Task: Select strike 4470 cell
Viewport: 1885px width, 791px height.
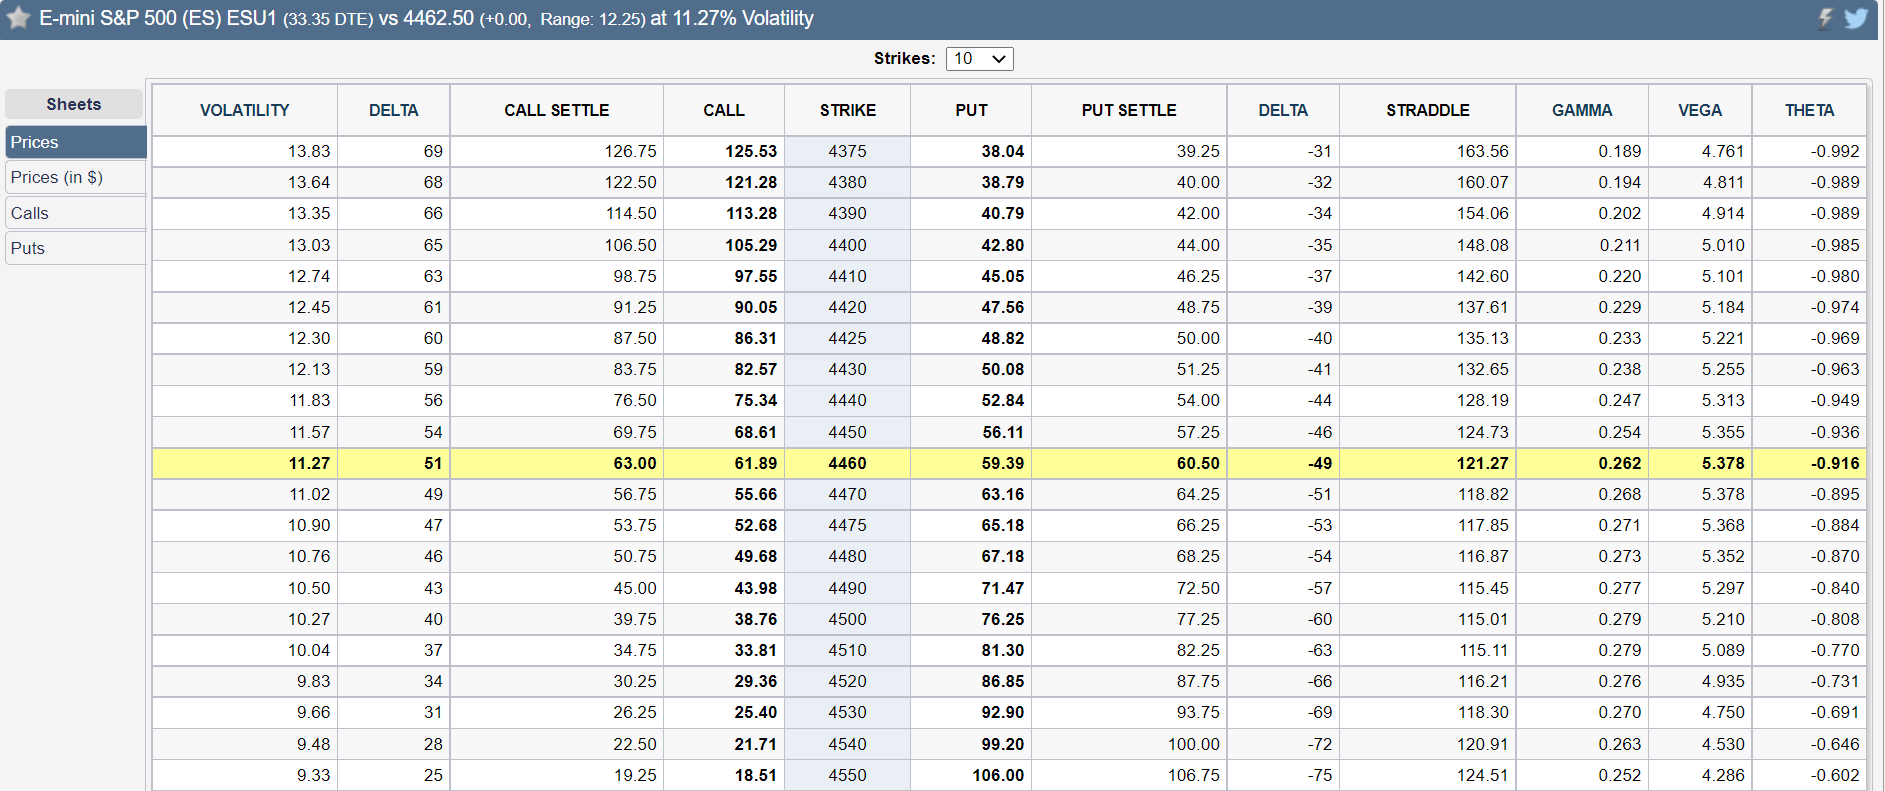Action: click(x=848, y=494)
